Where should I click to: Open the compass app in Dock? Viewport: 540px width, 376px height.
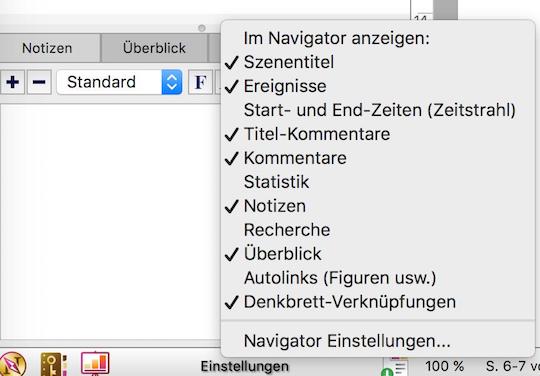pyautogui.click(x=12, y=364)
